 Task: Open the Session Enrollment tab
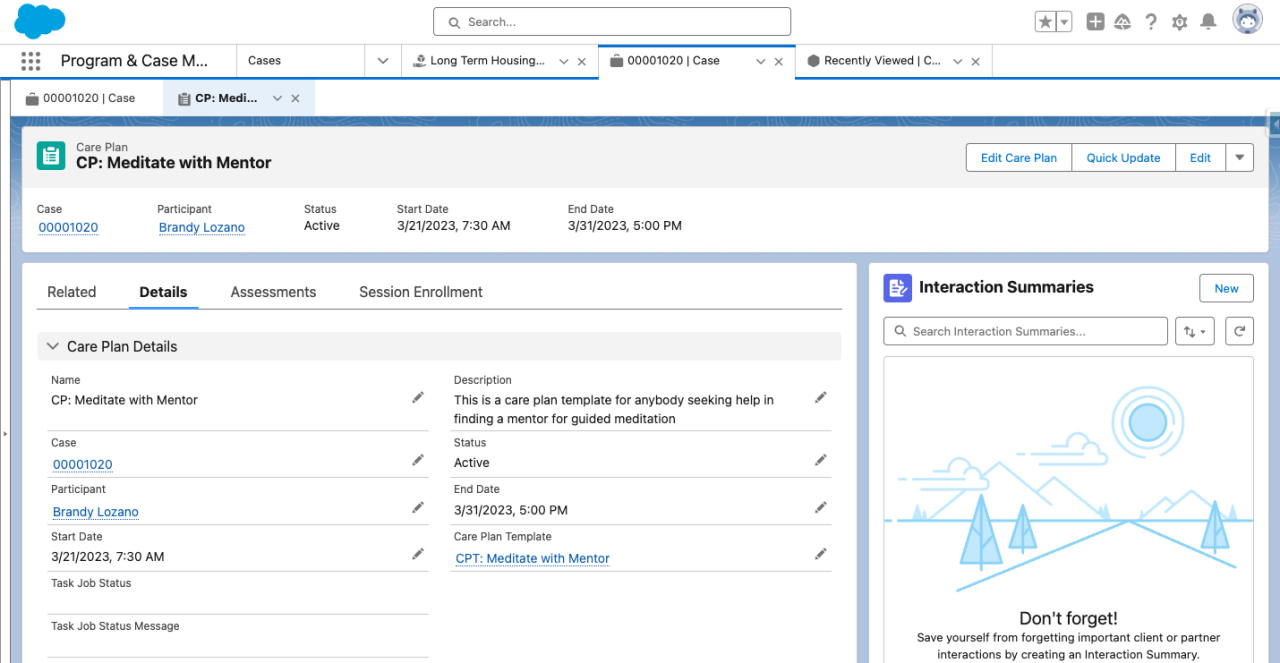coord(421,292)
